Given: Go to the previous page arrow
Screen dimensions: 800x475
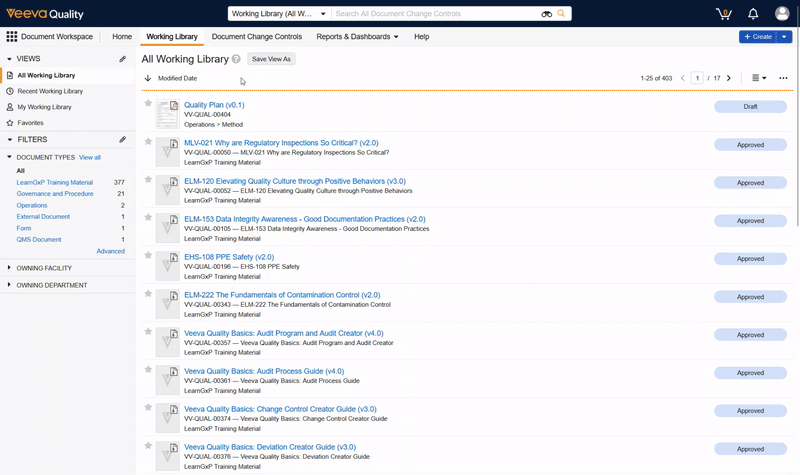Looking at the screenshot, I should pyautogui.click(x=683, y=78).
